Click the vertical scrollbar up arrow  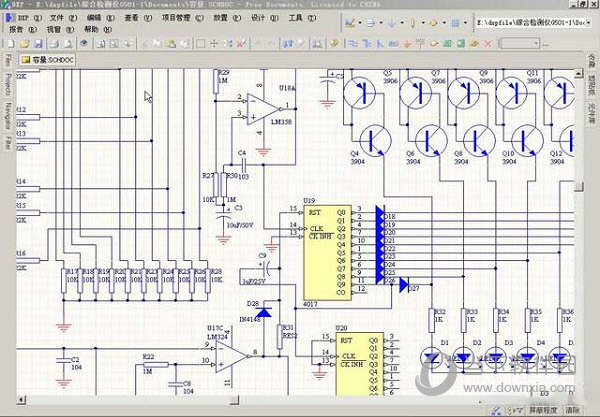pyautogui.click(x=579, y=74)
